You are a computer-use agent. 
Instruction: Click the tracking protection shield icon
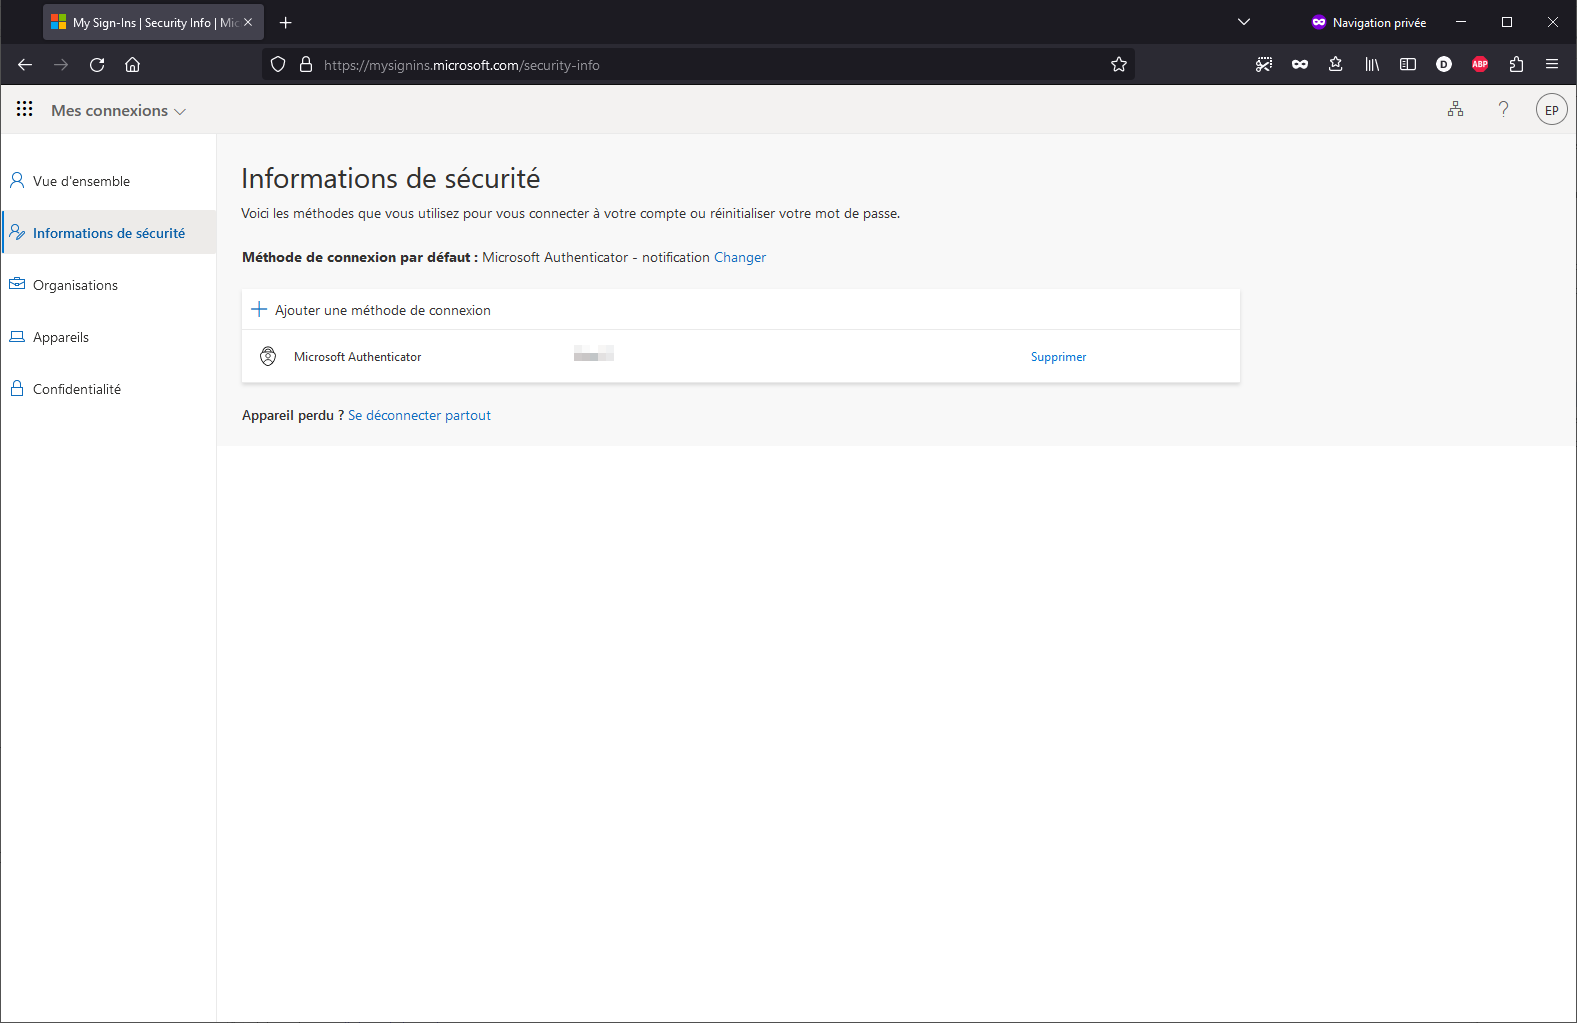pos(278,64)
